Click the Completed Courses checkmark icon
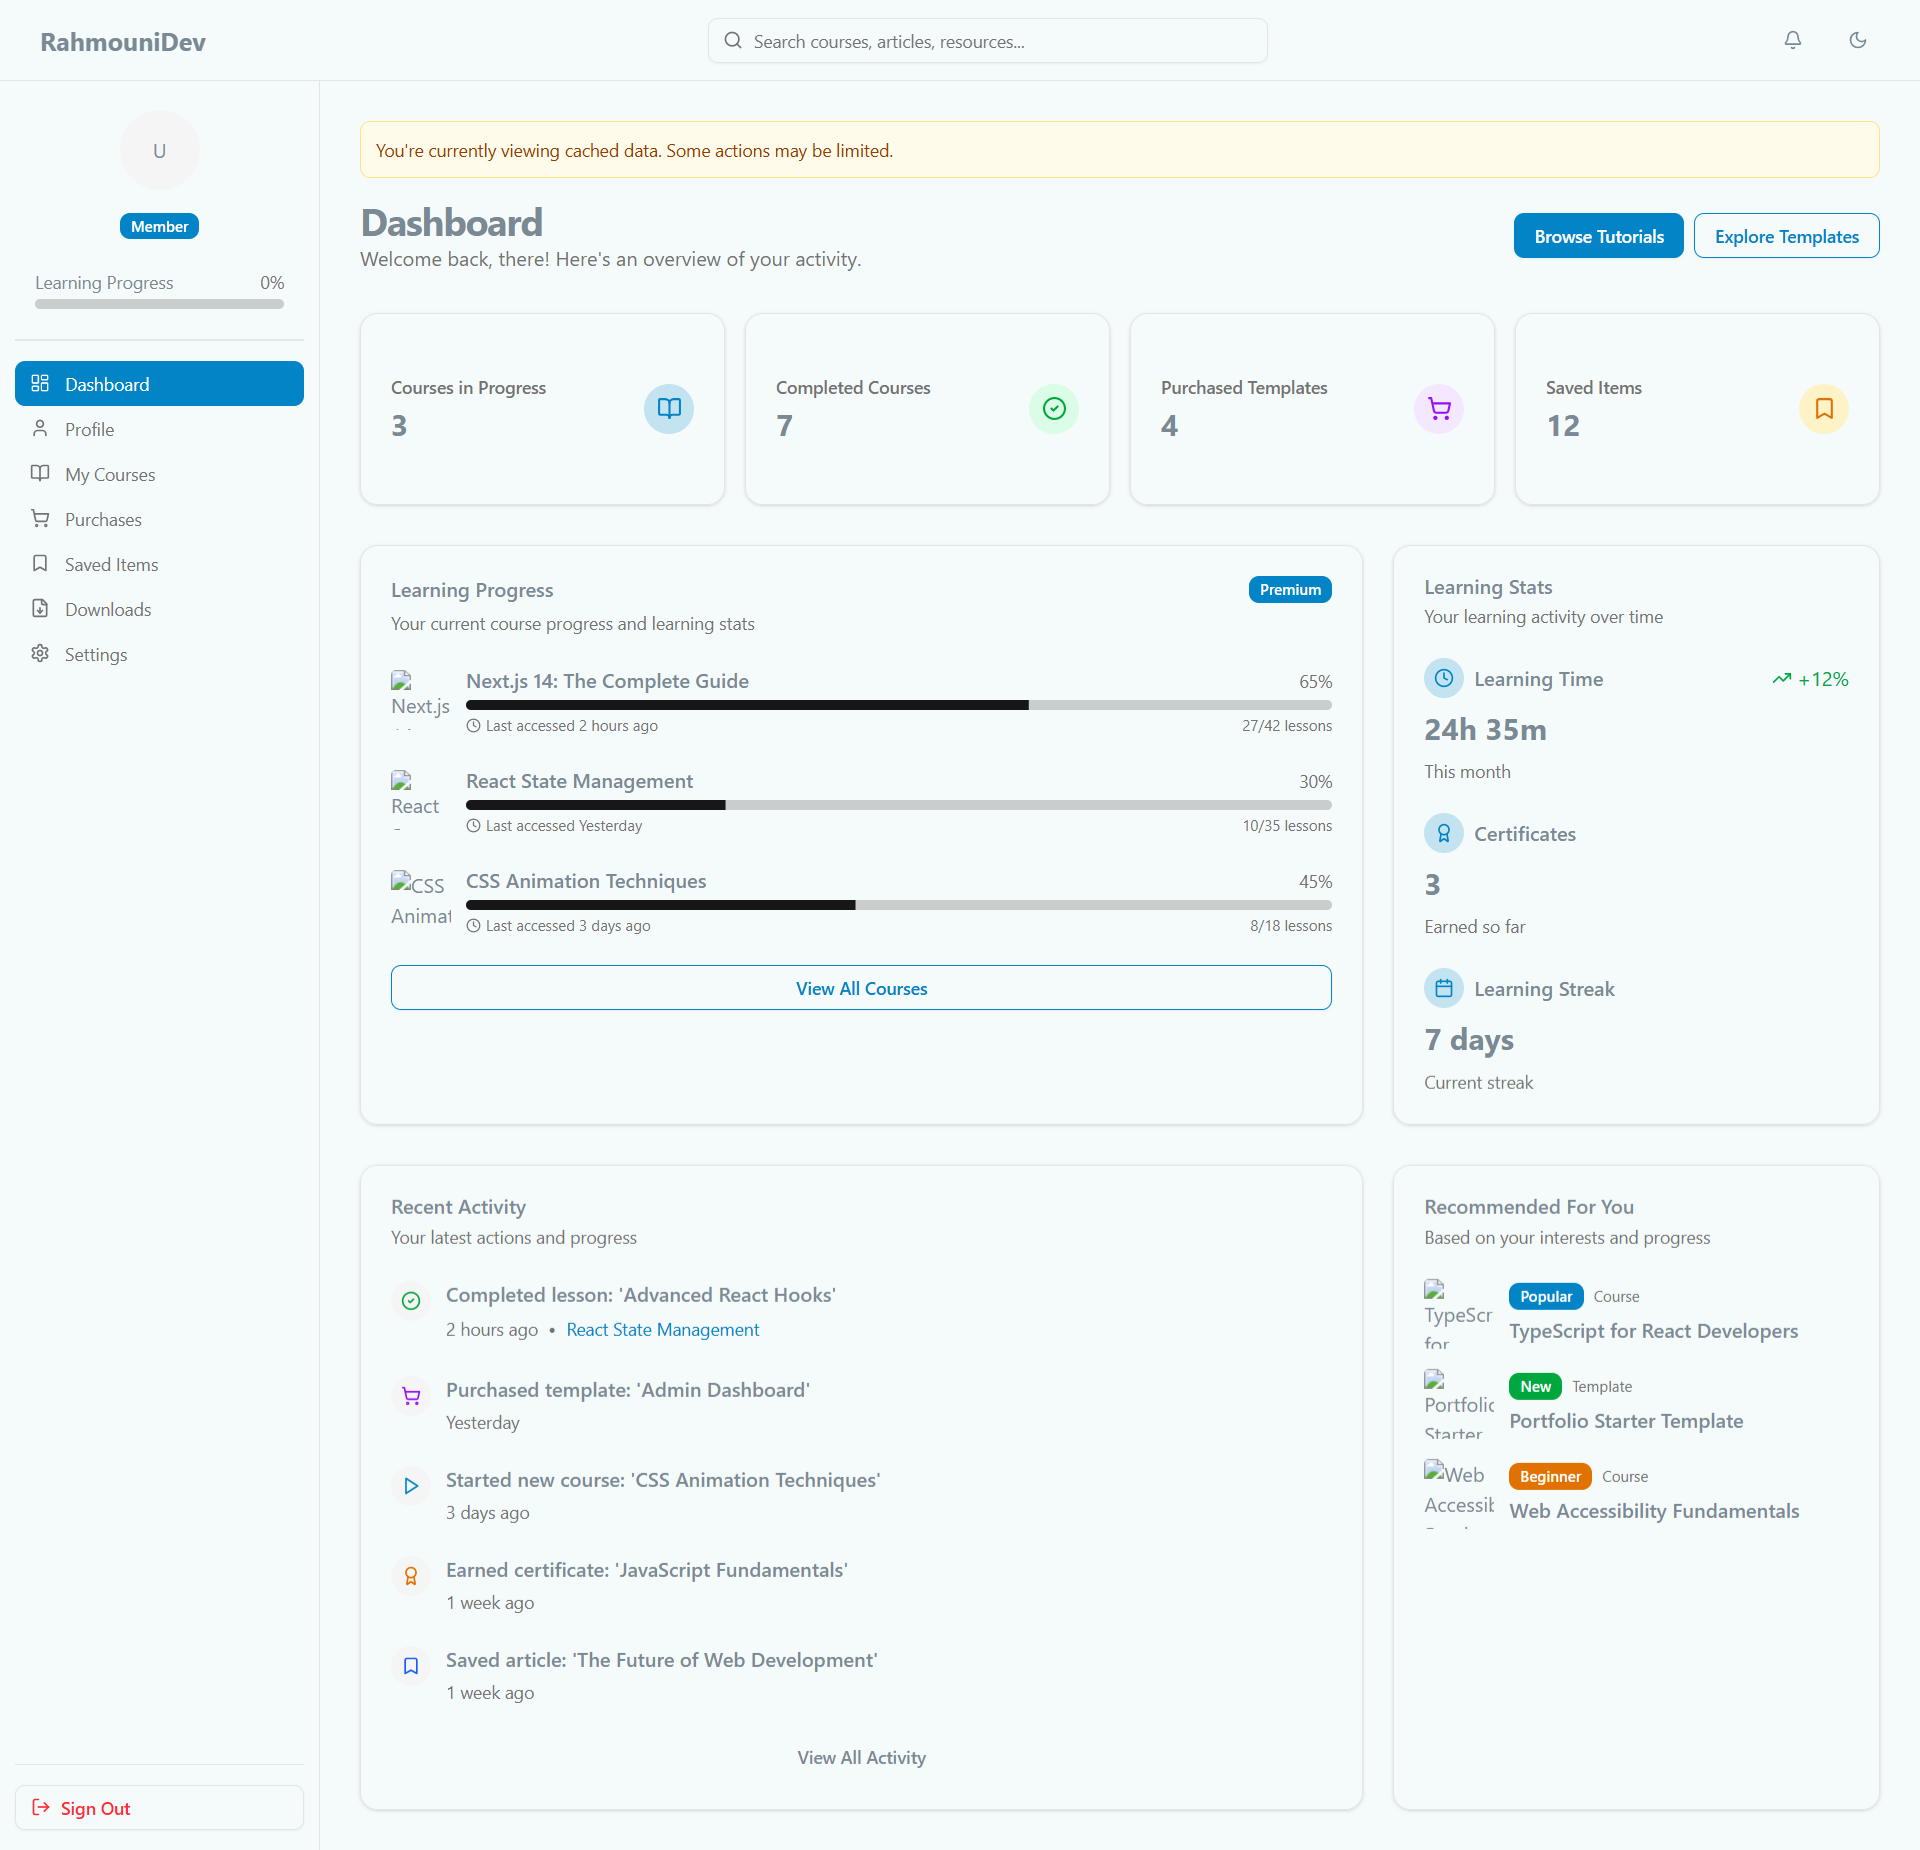1920x1850 pixels. (1054, 408)
